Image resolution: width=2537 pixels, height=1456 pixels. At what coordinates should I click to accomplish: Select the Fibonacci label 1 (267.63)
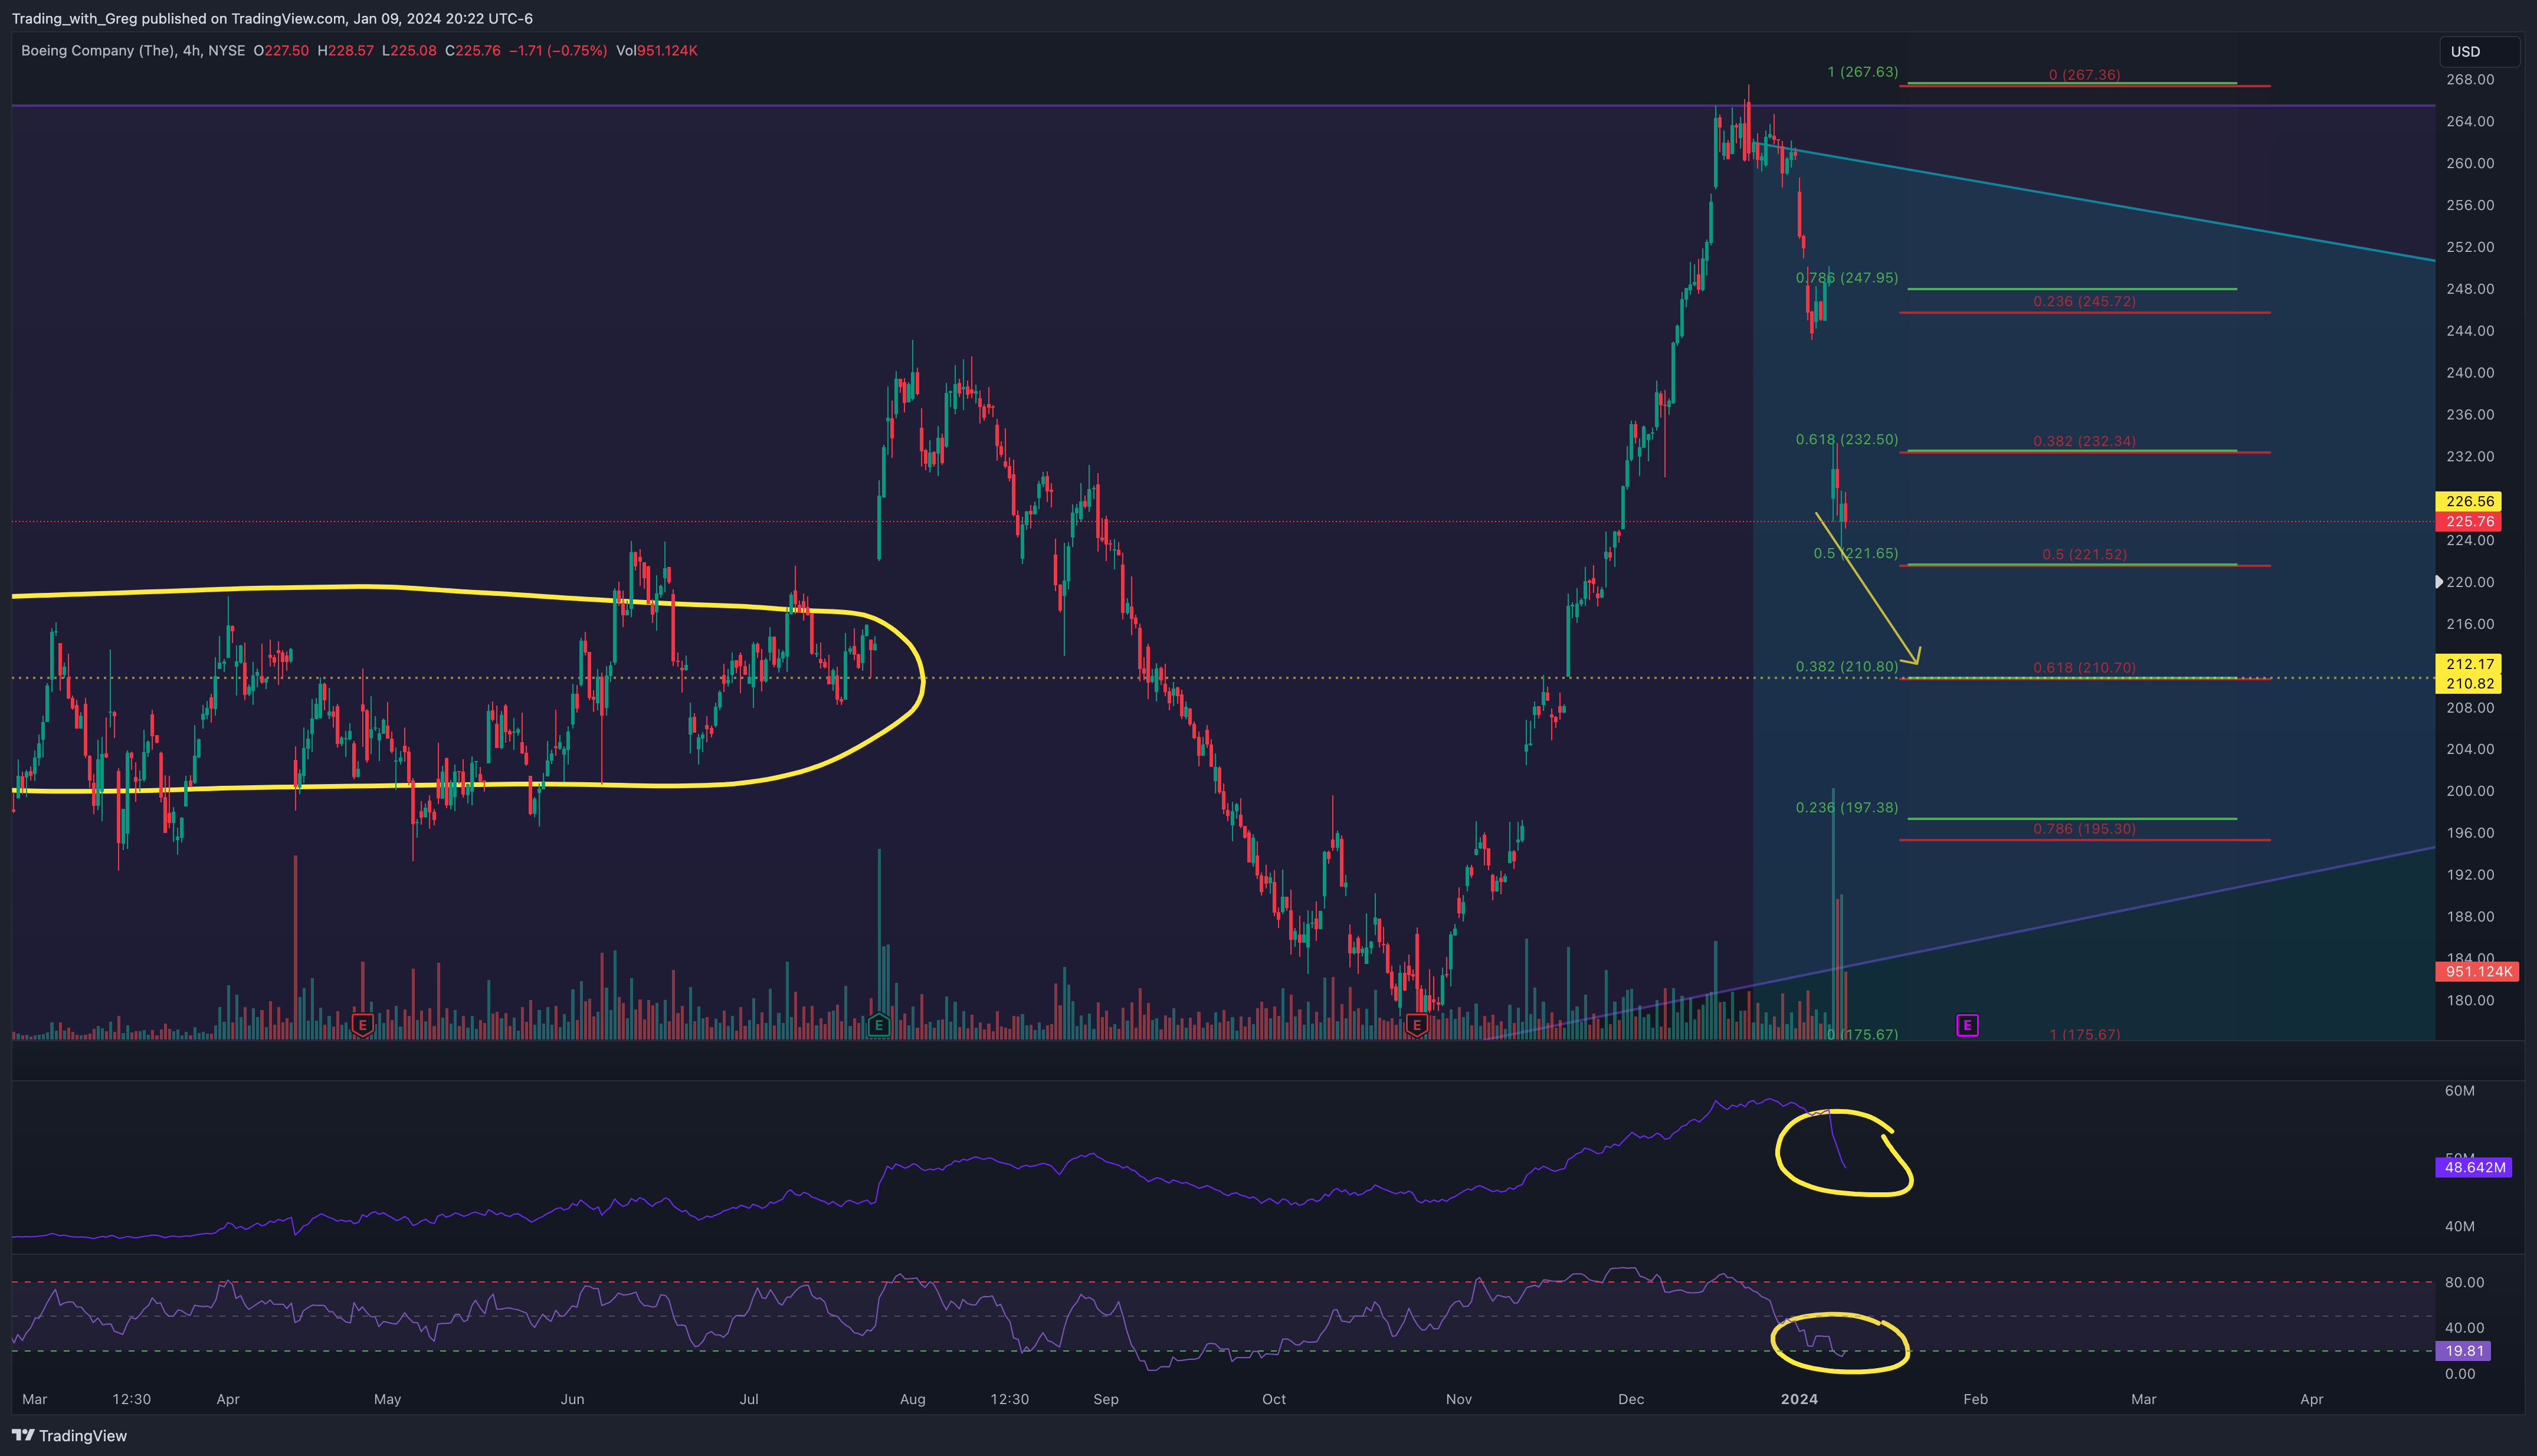[1862, 72]
